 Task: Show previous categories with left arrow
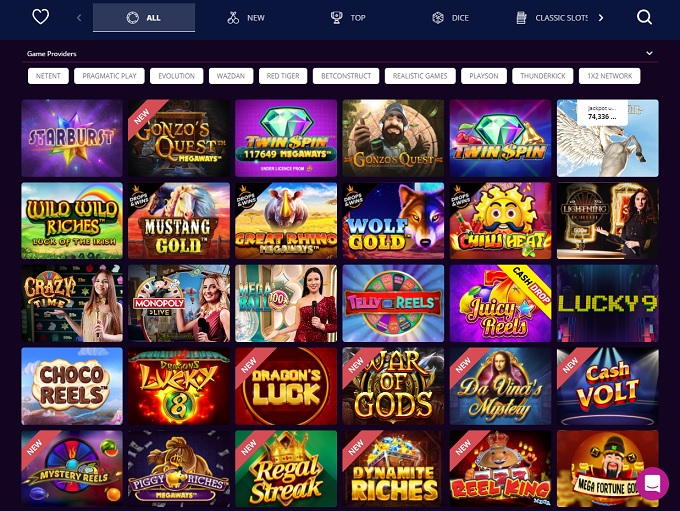tap(79, 18)
